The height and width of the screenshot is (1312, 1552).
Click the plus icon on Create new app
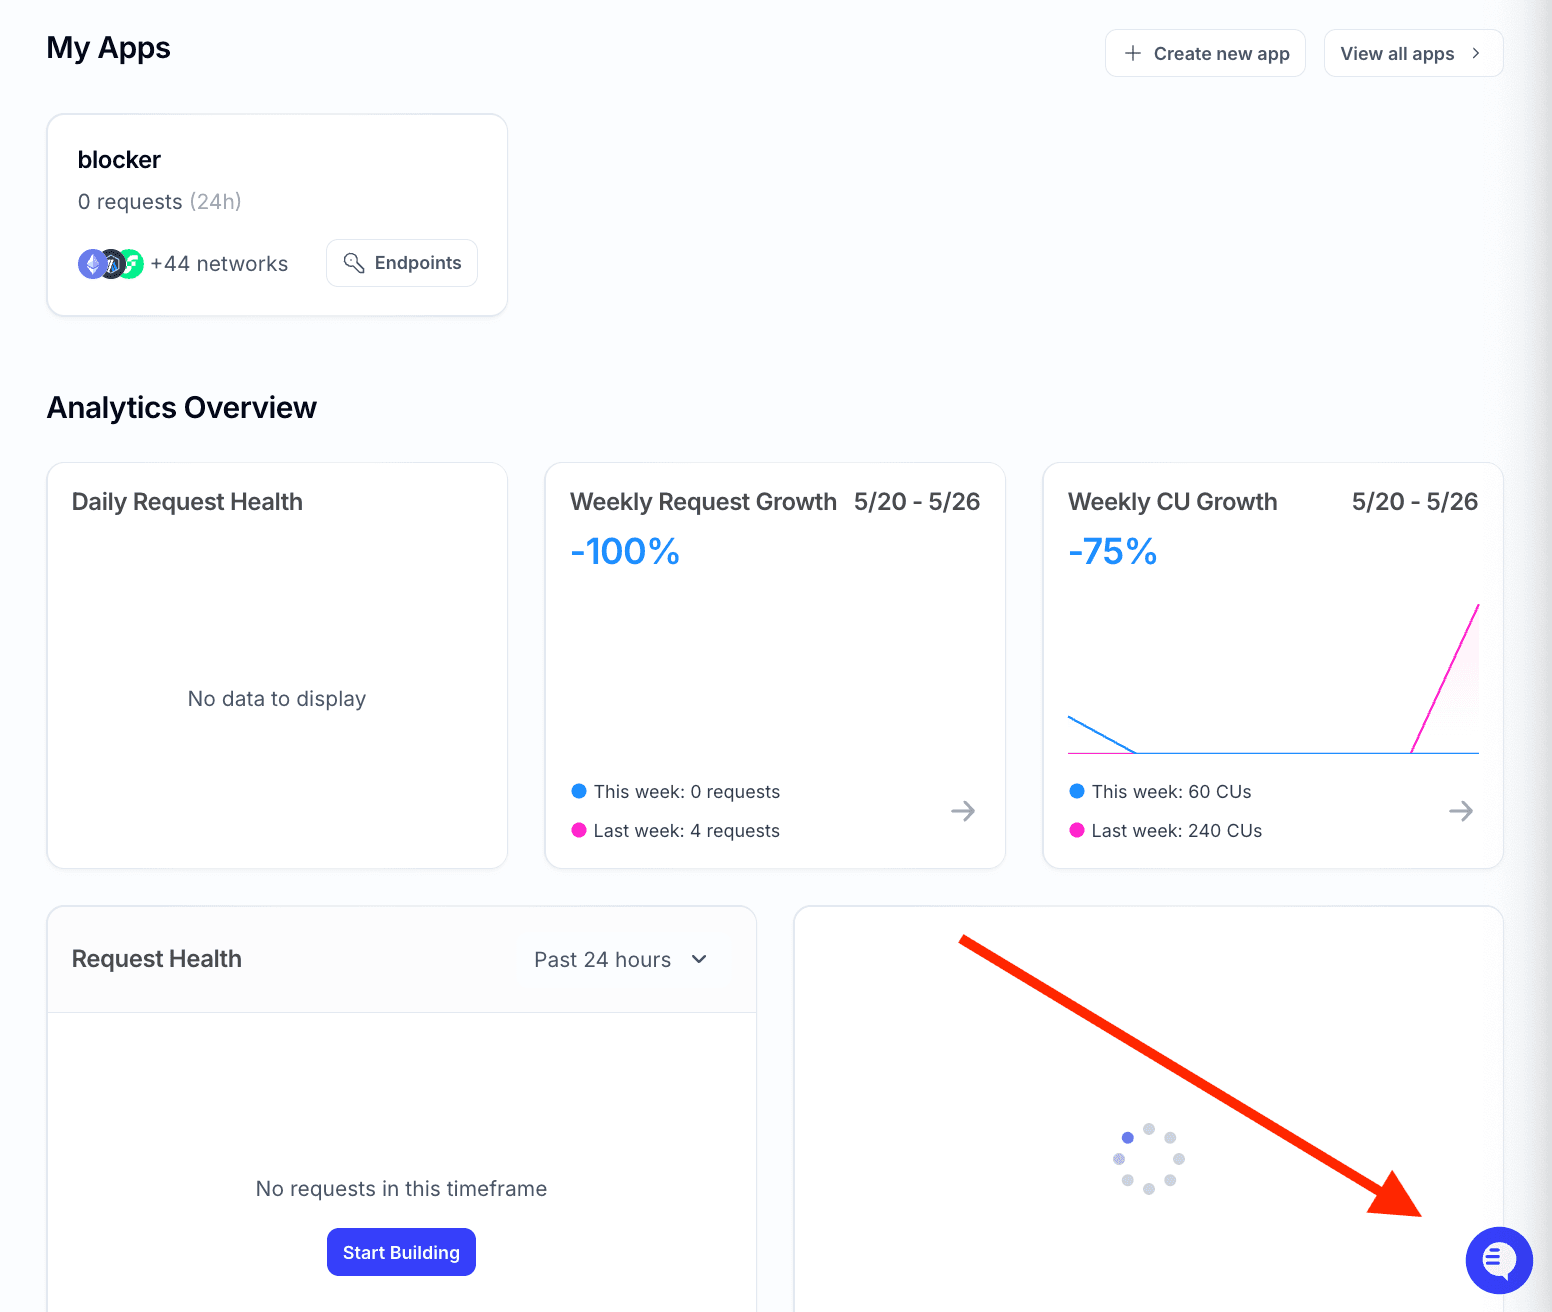click(x=1131, y=53)
